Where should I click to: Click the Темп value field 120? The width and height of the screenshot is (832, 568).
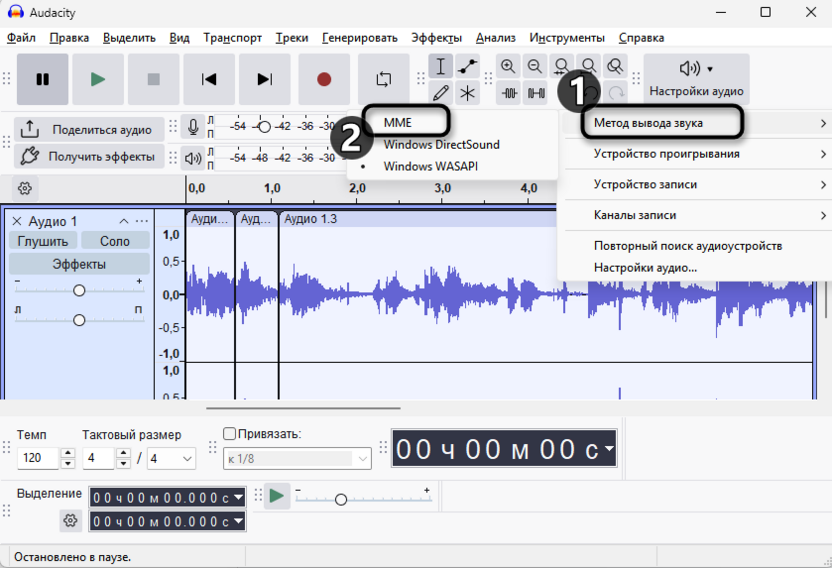38,458
